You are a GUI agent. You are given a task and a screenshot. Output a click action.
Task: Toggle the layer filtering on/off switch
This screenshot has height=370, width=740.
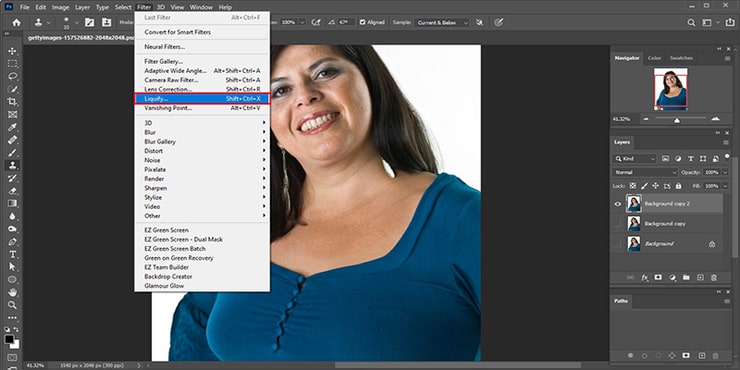[x=727, y=156]
